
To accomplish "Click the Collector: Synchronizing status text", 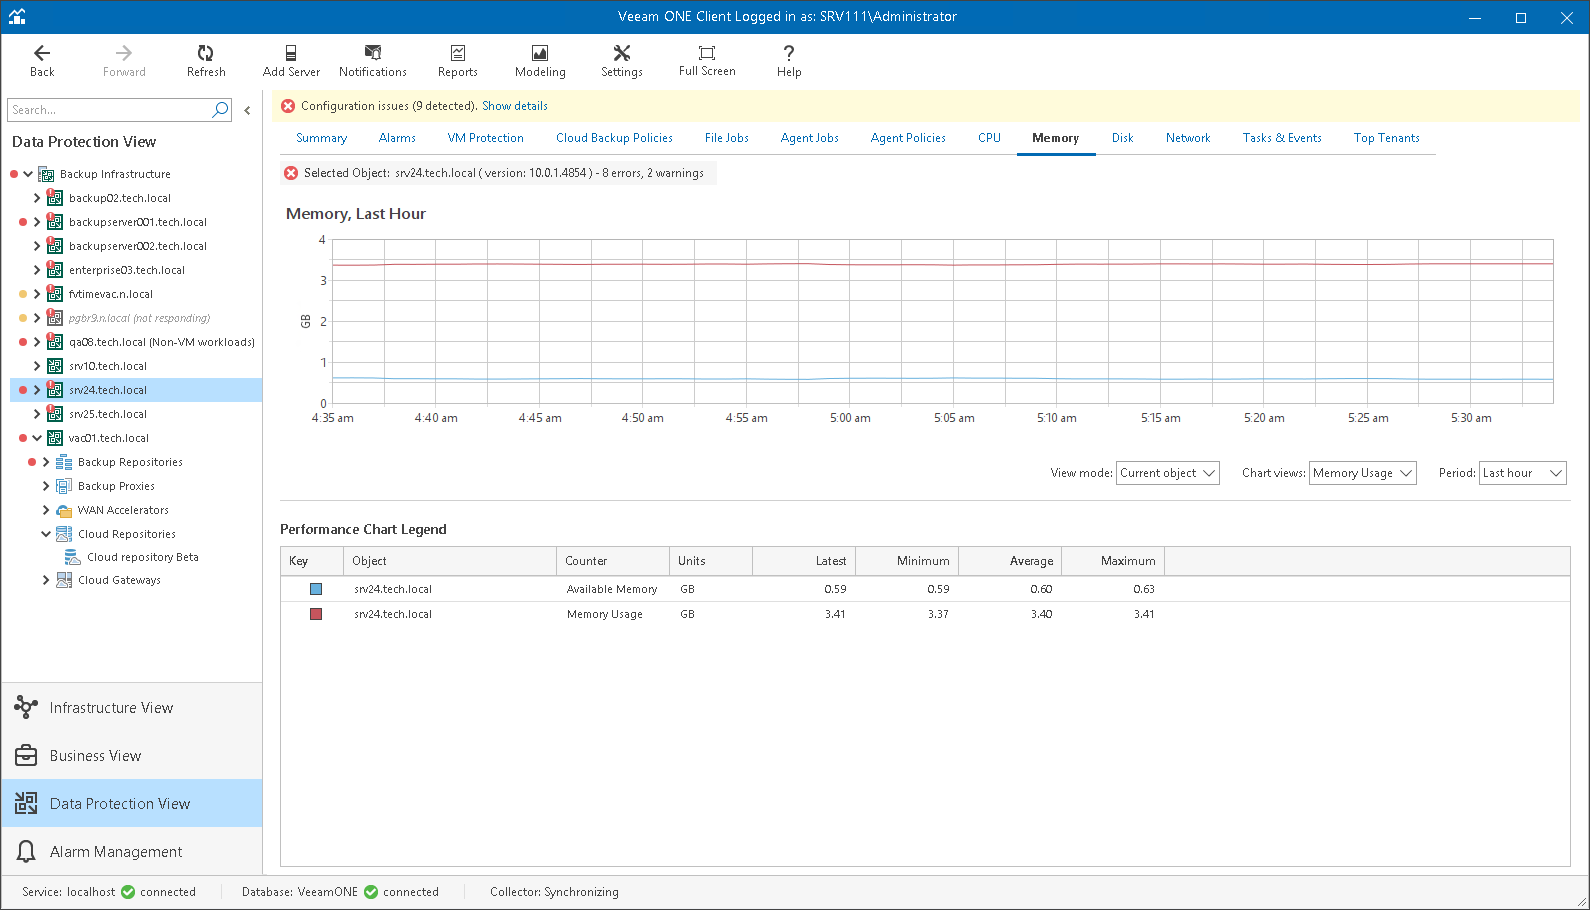I will point(554,892).
